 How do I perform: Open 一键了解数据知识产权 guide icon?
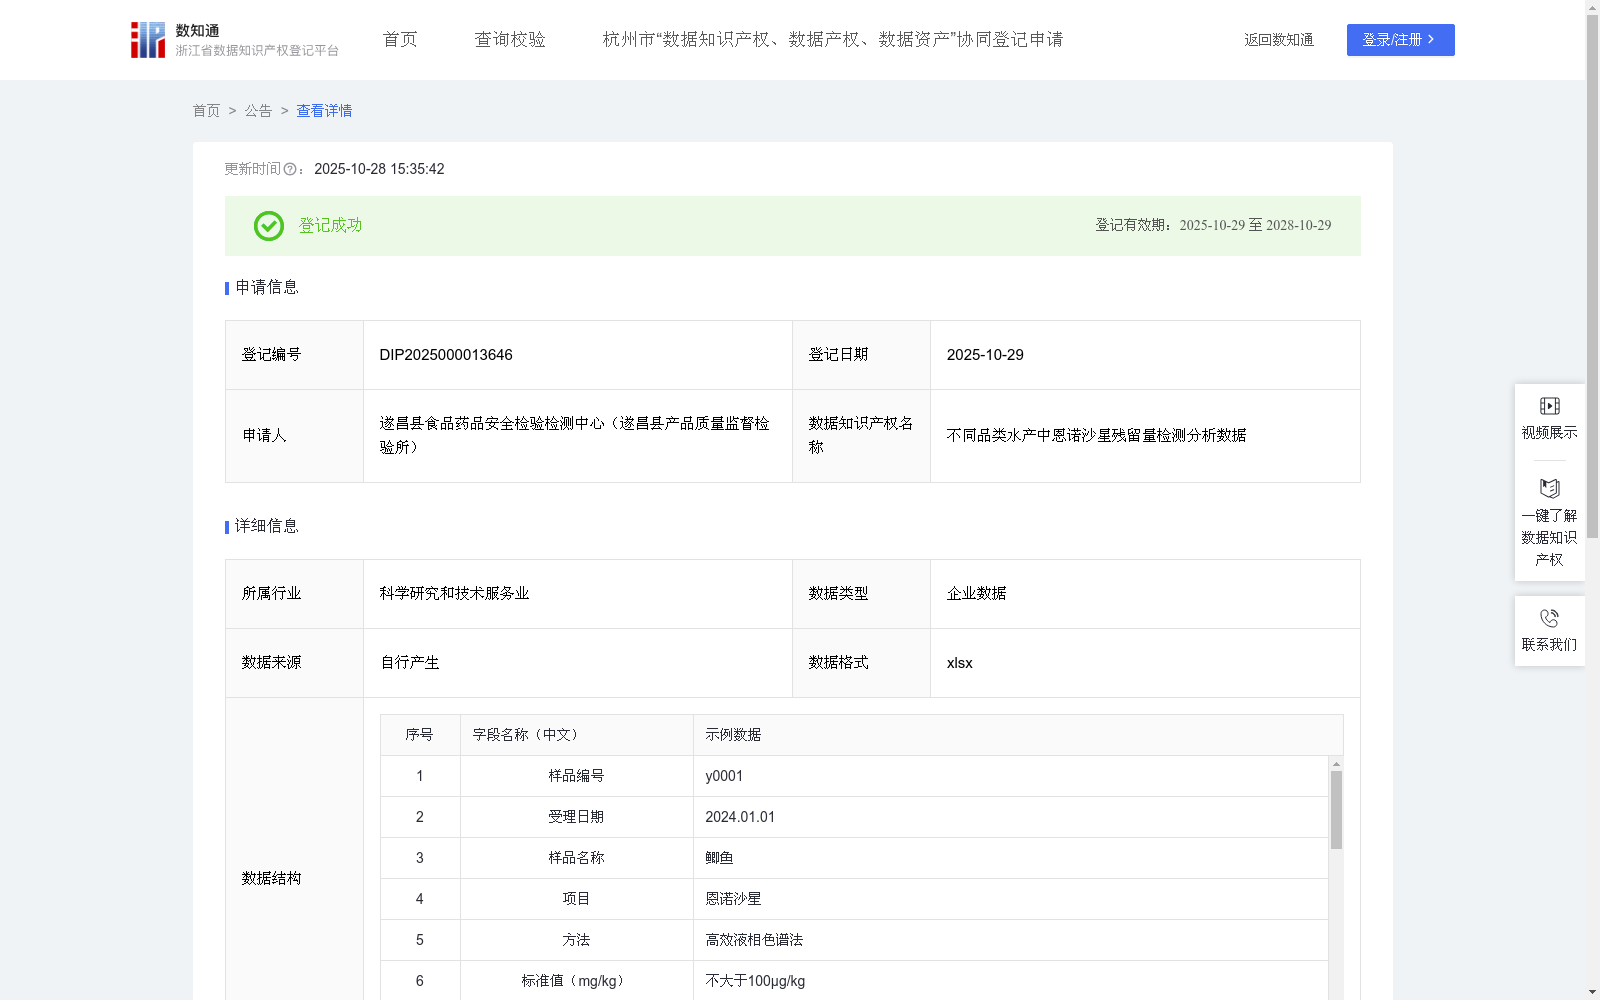coord(1549,488)
